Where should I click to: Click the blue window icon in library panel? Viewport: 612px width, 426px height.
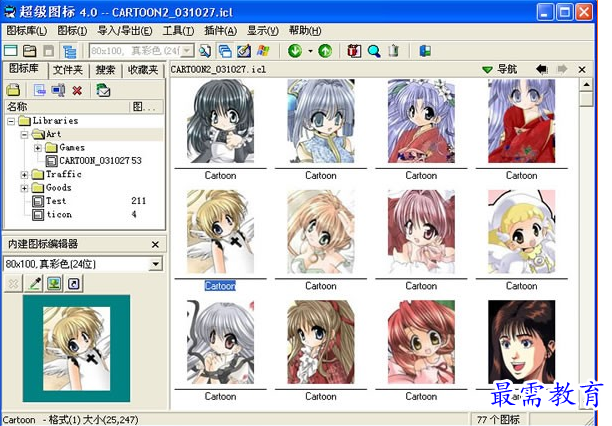tap(39, 90)
